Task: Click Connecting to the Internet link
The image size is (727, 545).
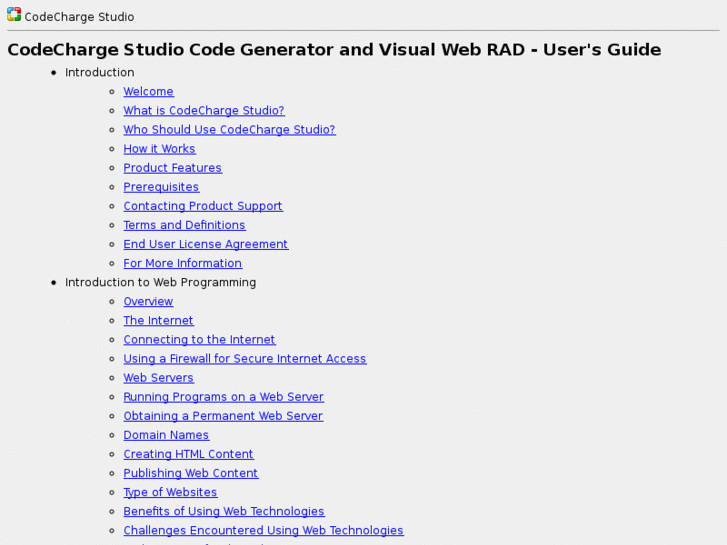Action: pyautogui.click(x=199, y=340)
